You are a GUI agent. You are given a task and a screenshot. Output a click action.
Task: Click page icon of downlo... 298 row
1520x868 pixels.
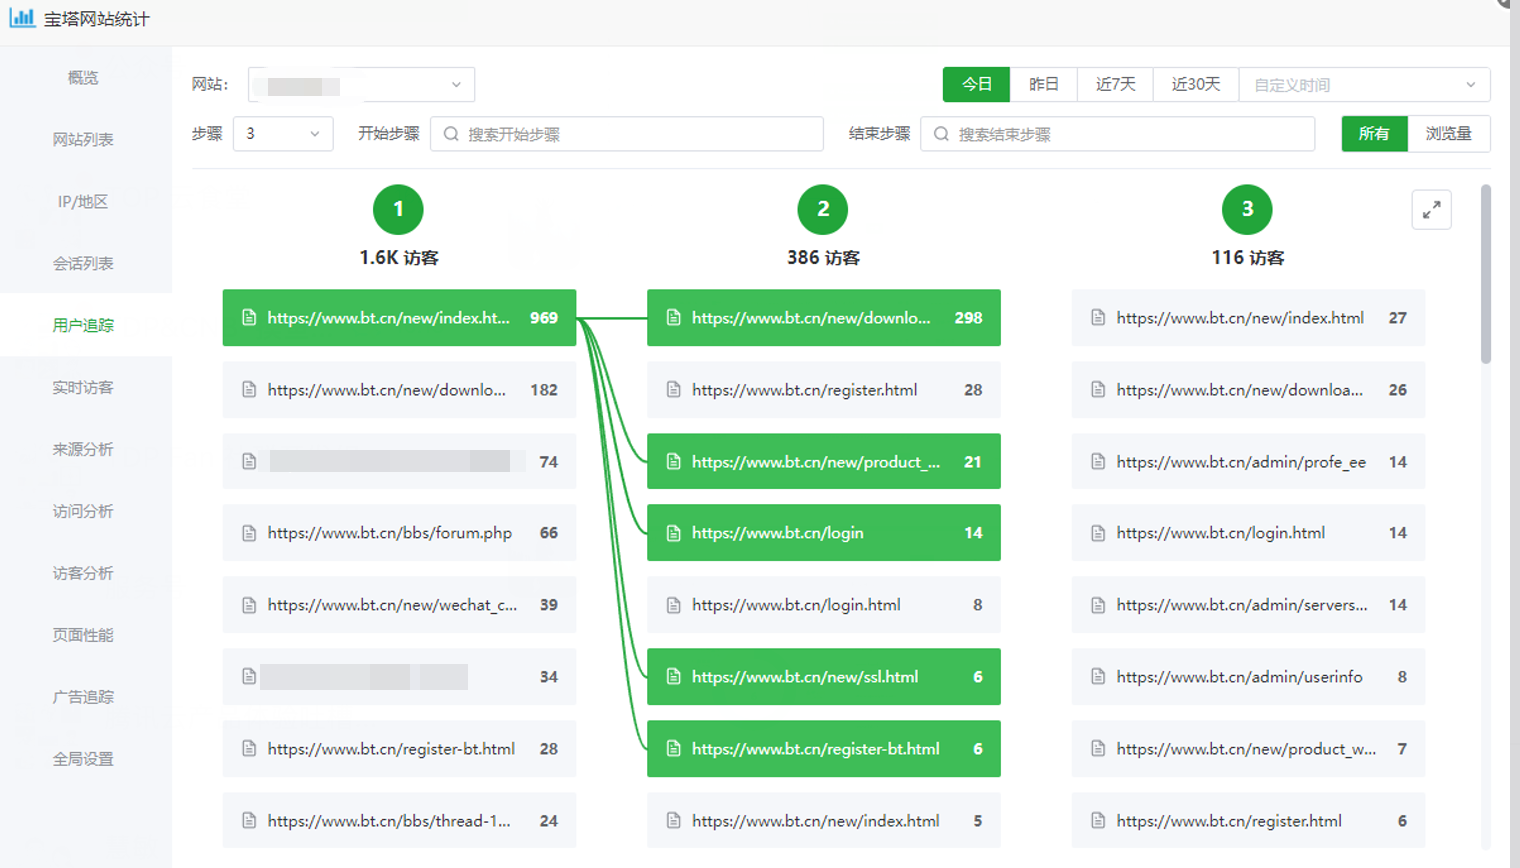(x=673, y=318)
